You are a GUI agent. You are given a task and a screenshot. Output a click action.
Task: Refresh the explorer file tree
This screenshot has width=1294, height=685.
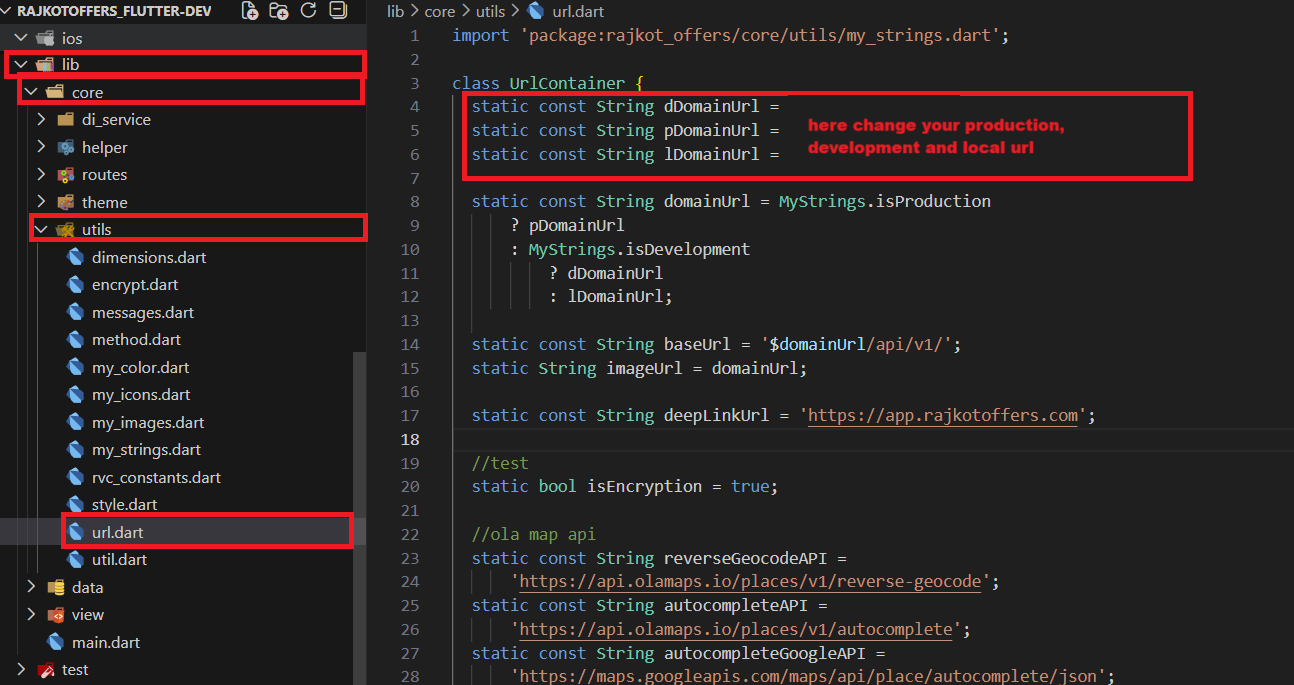[309, 11]
